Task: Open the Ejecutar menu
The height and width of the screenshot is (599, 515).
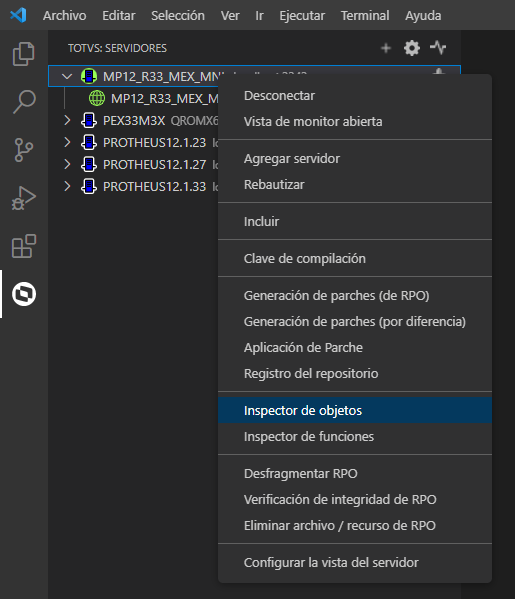Action: click(x=302, y=16)
